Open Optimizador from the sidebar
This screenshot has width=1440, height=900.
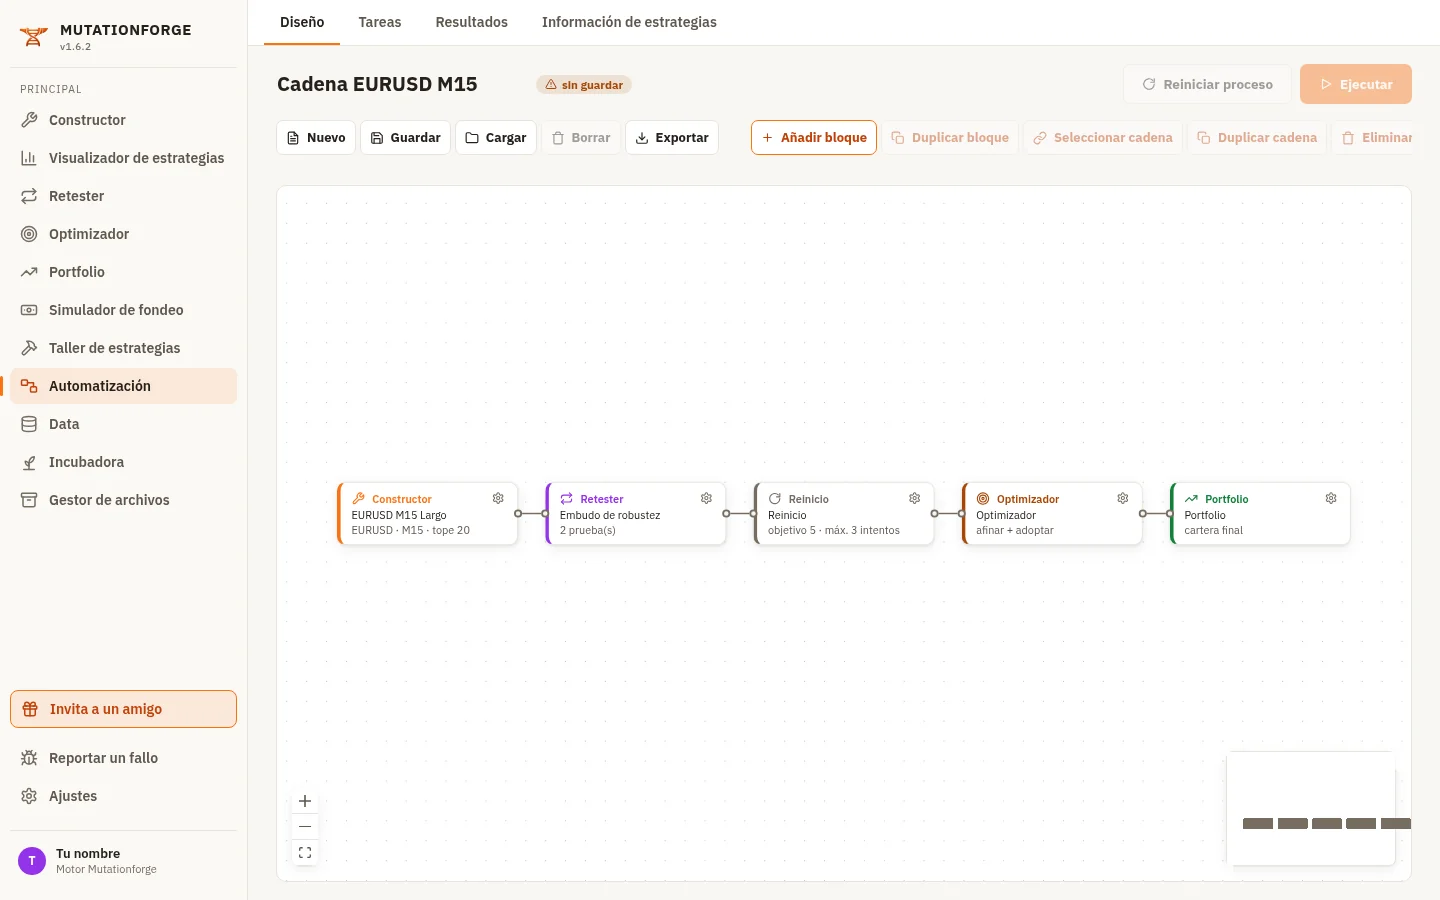[123, 234]
